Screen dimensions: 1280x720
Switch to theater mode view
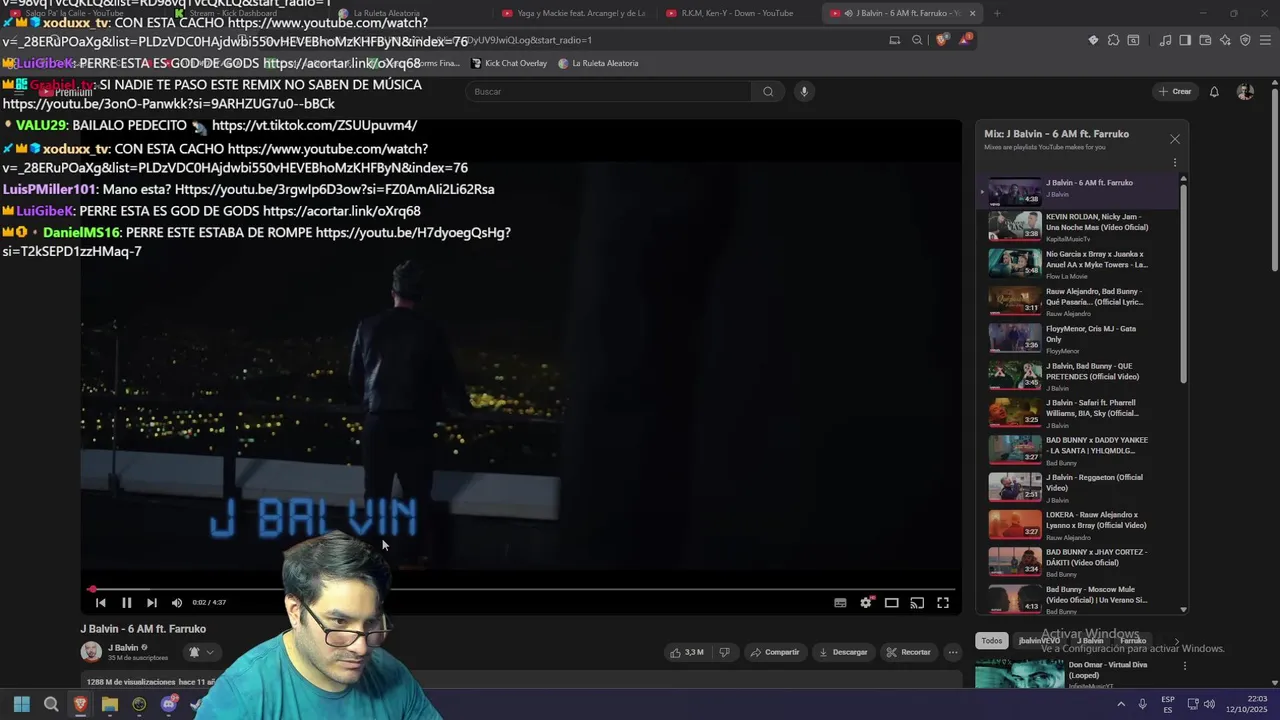pos(891,603)
